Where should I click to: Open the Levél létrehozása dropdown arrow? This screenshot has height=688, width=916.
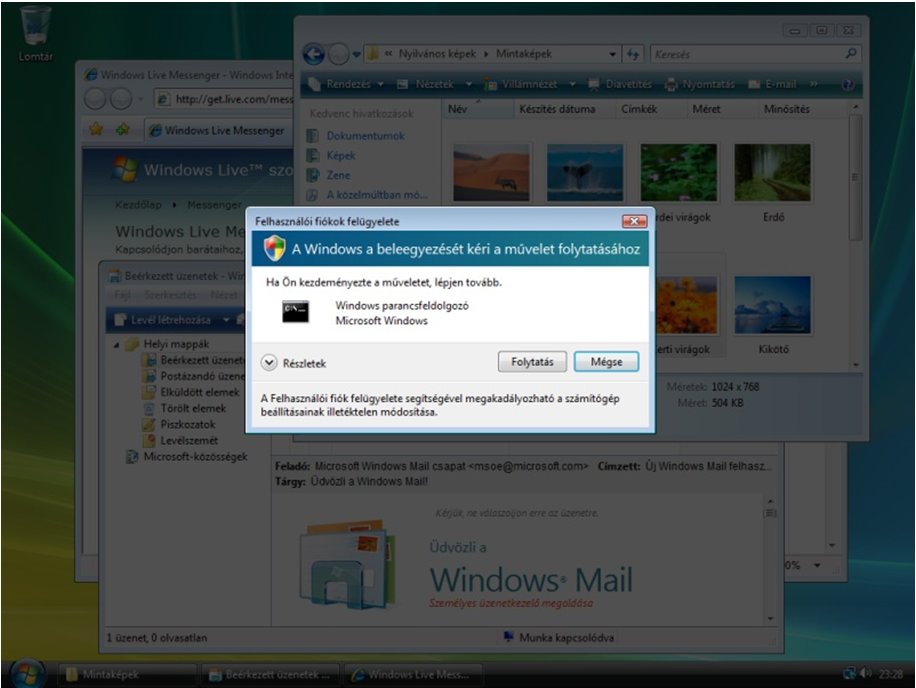[226, 319]
